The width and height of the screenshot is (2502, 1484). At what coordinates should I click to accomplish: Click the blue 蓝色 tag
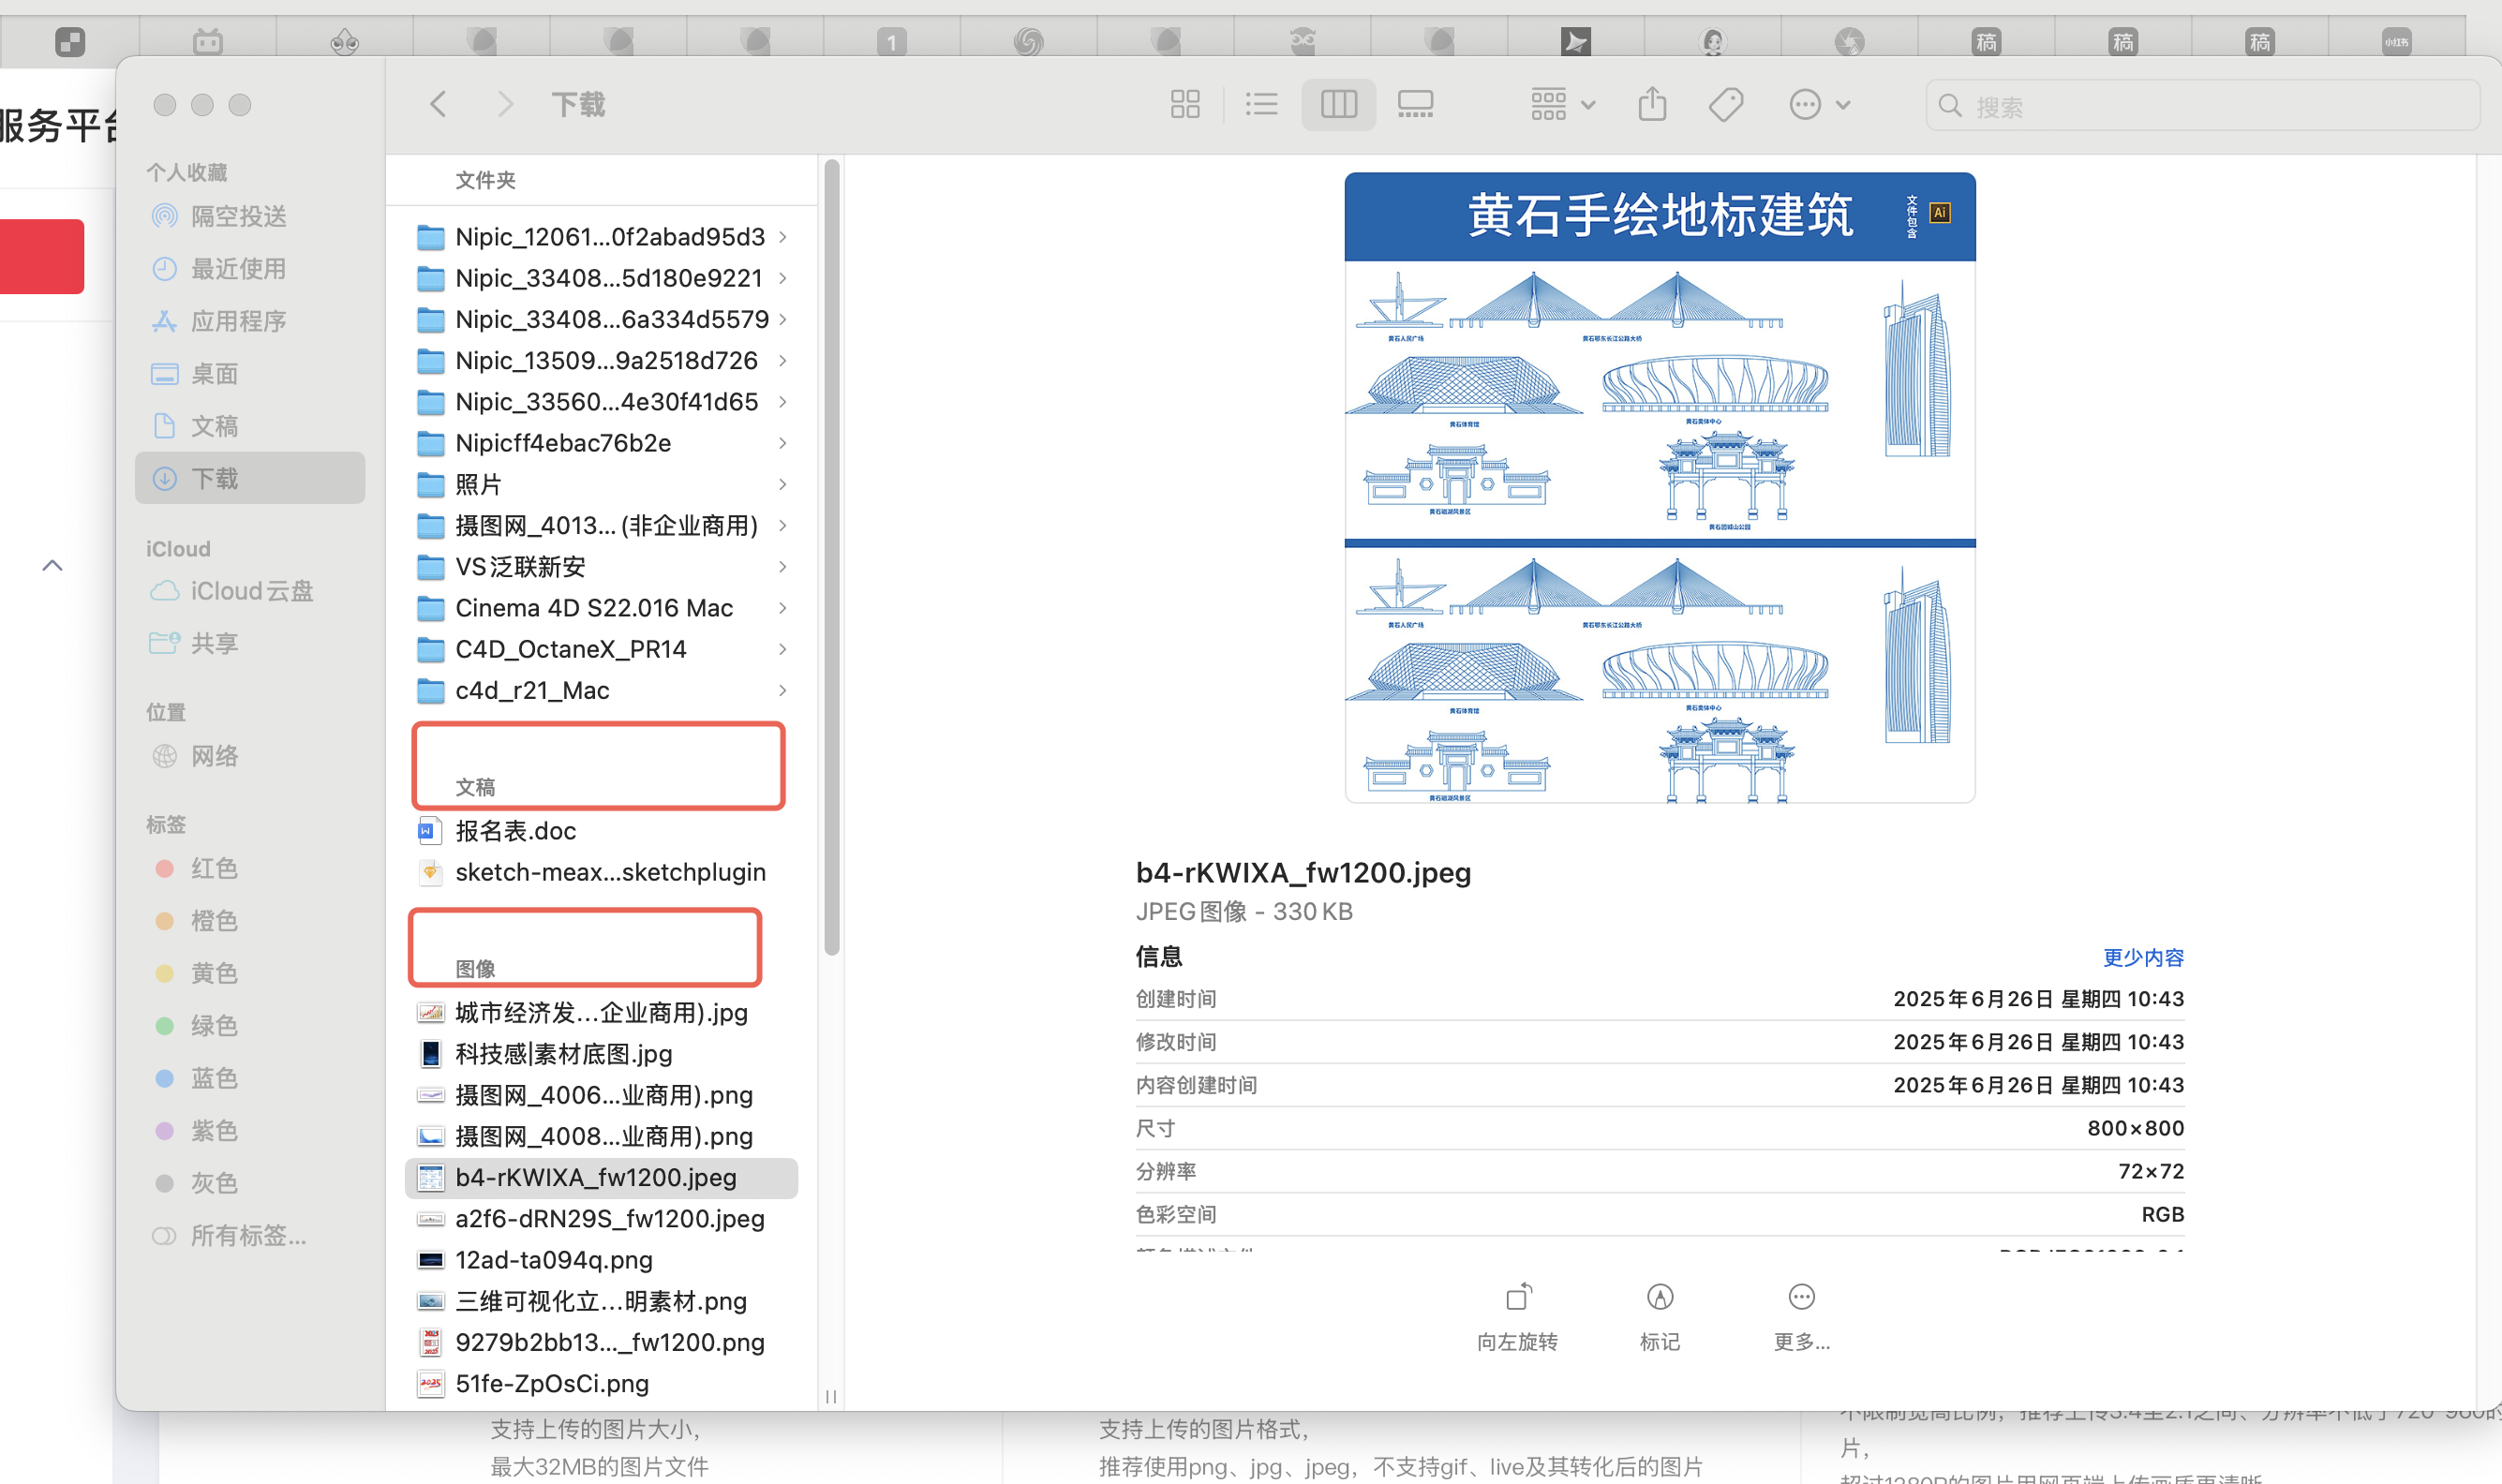pyautogui.click(x=214, y=1078)
